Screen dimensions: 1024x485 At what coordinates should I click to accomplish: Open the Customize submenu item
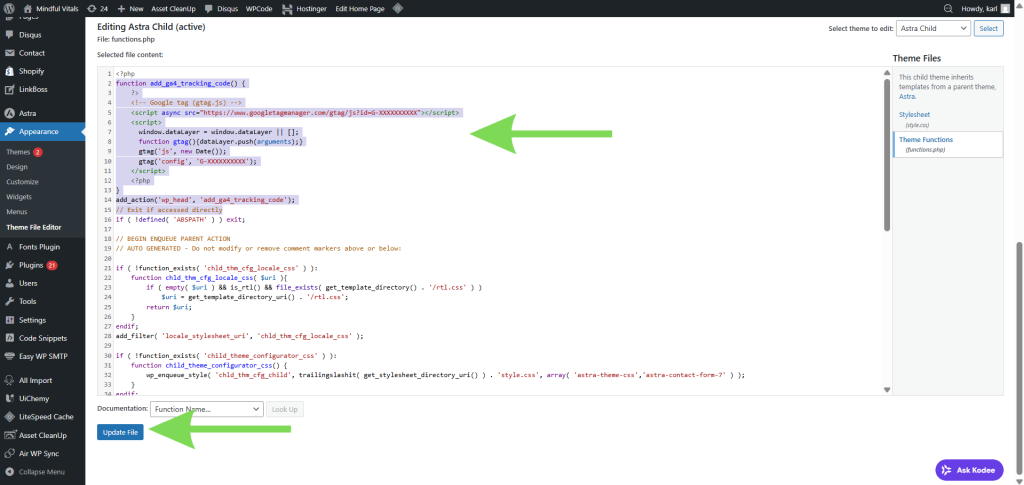(22, 182)
